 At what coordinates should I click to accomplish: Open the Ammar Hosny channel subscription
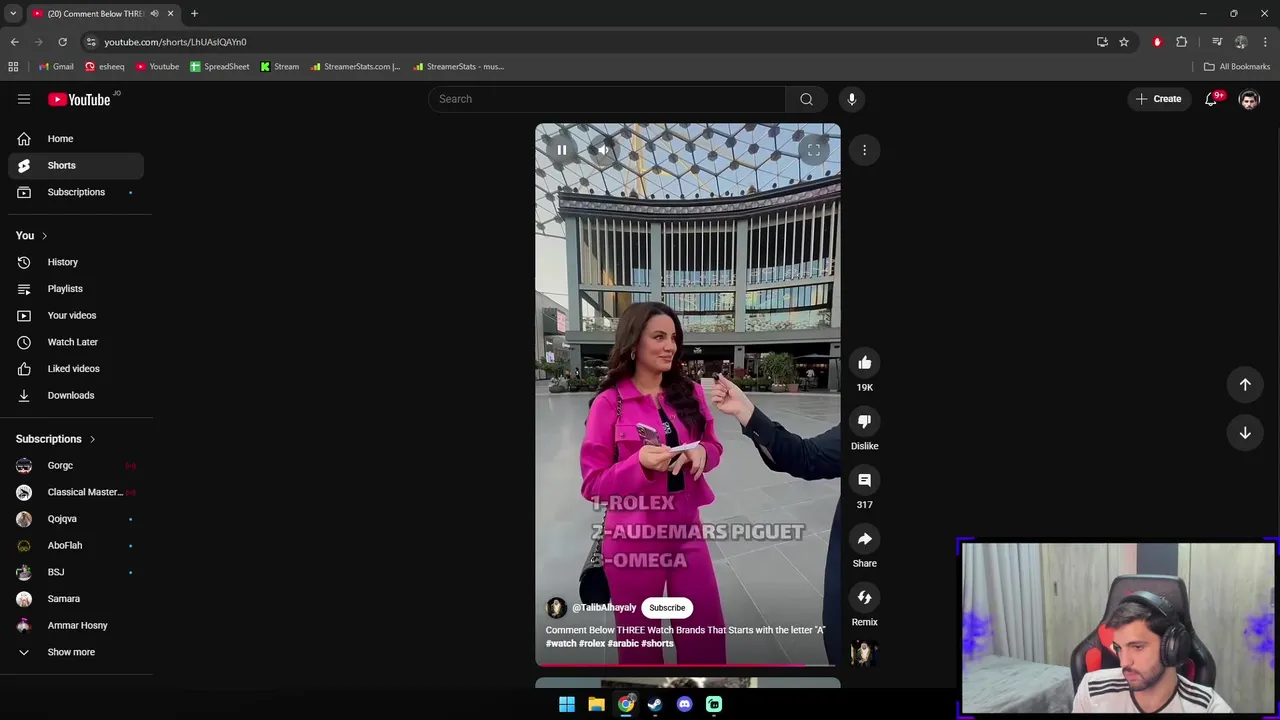[x=76, y=626]
